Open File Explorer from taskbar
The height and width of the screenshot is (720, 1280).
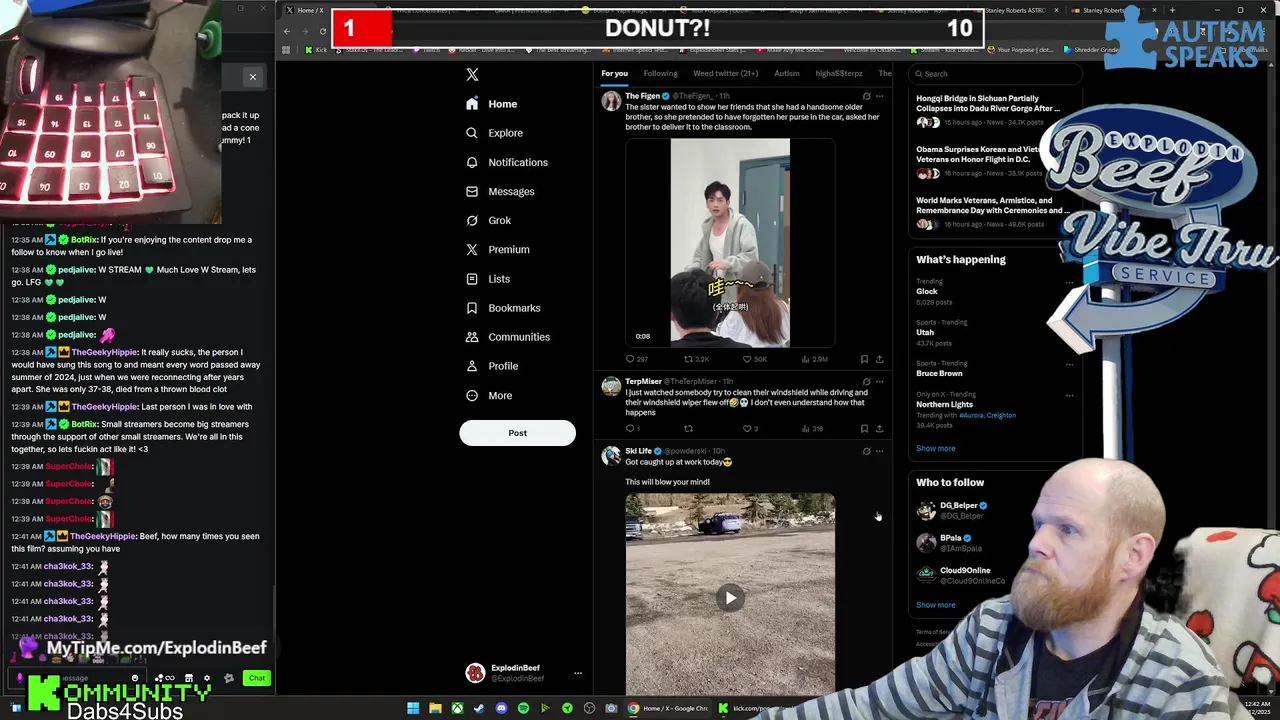435,708
